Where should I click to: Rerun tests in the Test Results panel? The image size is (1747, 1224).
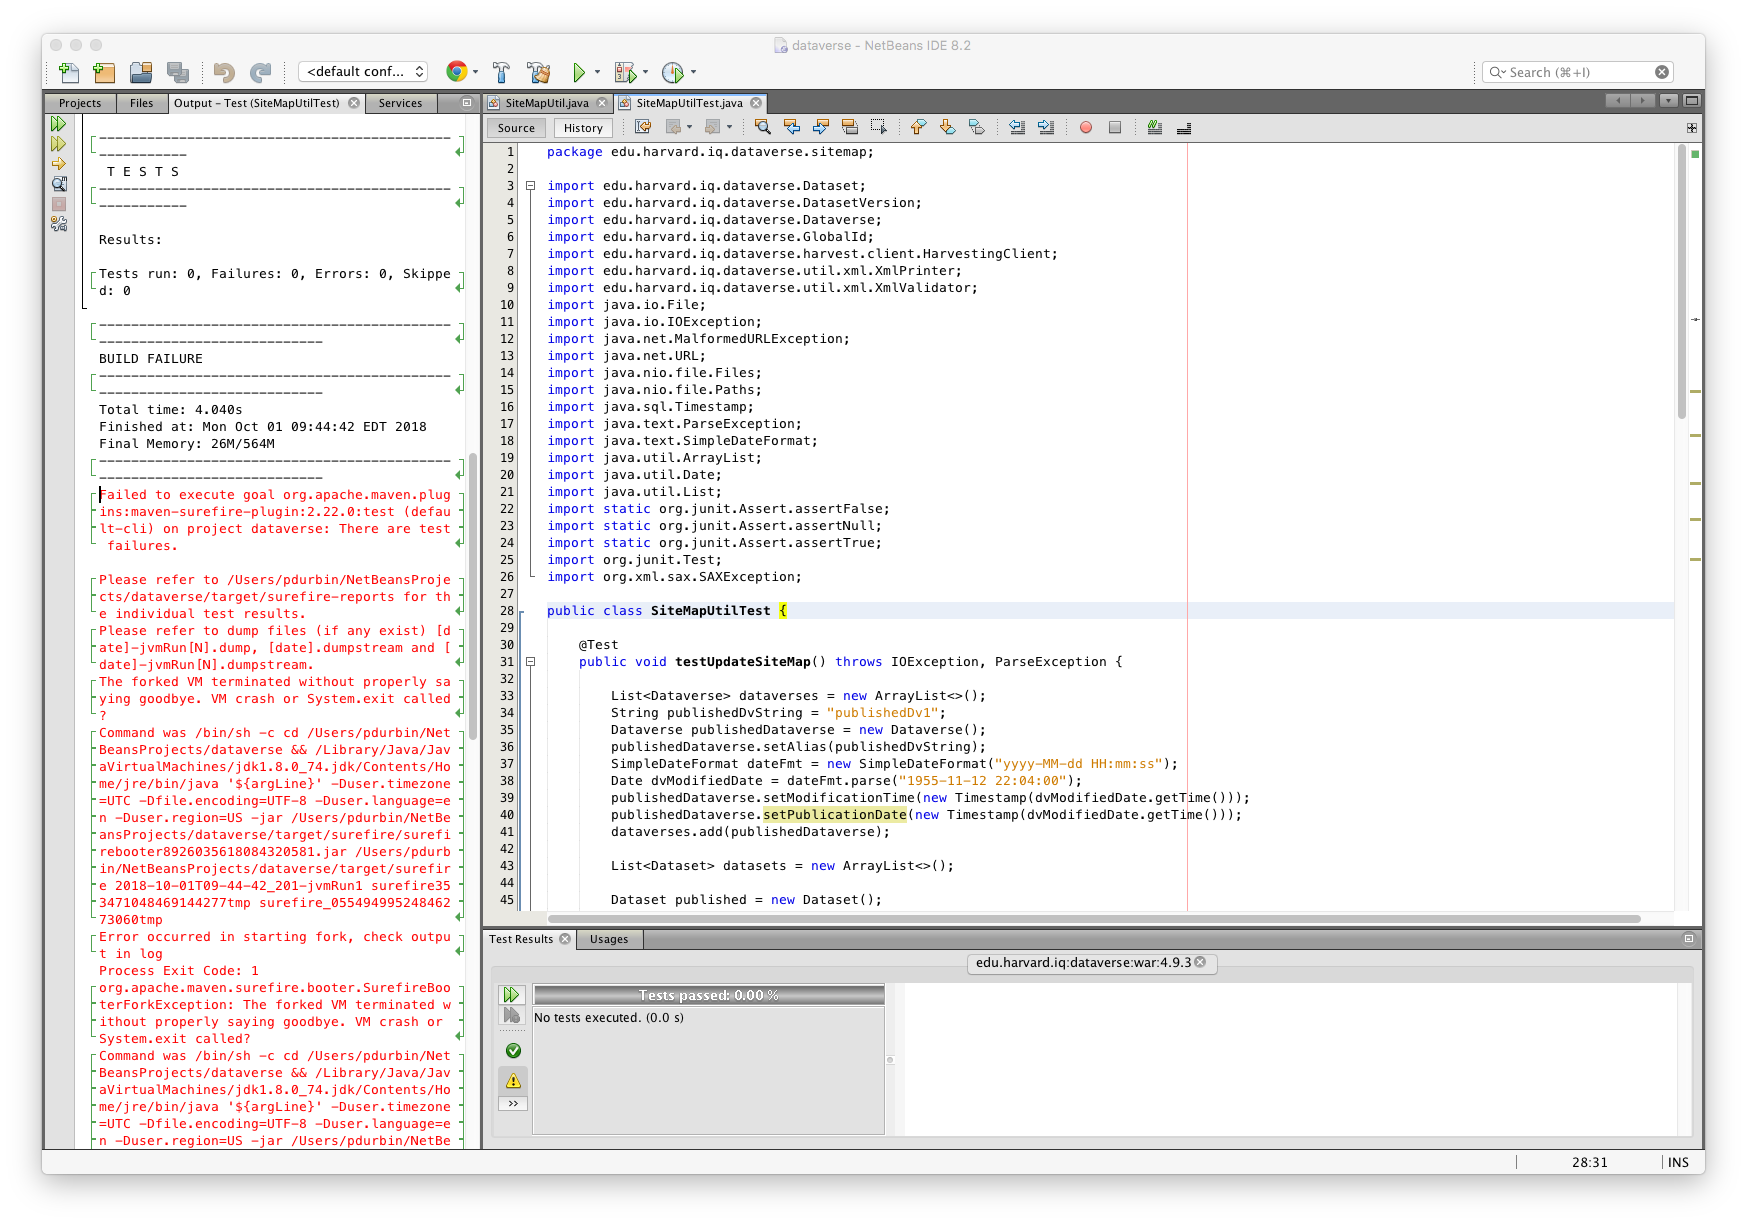click(511, 994)
